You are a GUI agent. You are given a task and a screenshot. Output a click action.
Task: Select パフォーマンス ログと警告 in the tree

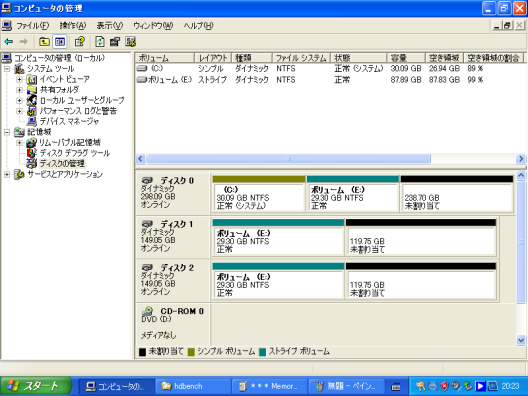78,111
